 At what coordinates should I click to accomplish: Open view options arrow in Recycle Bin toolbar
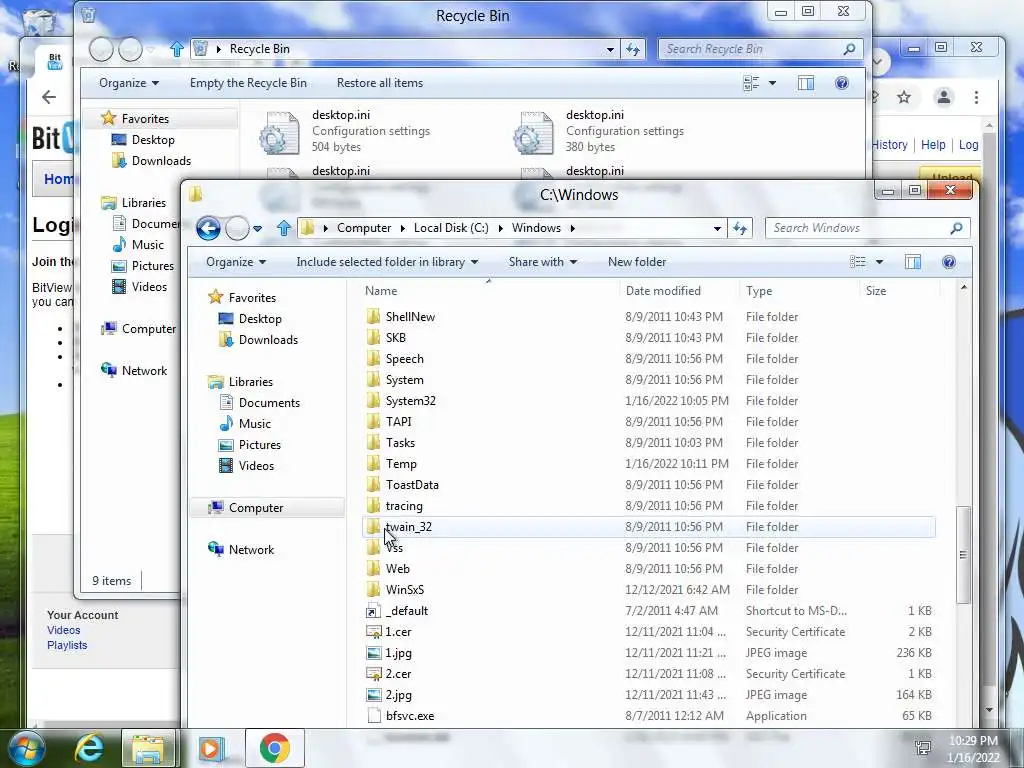pos(773,83)
